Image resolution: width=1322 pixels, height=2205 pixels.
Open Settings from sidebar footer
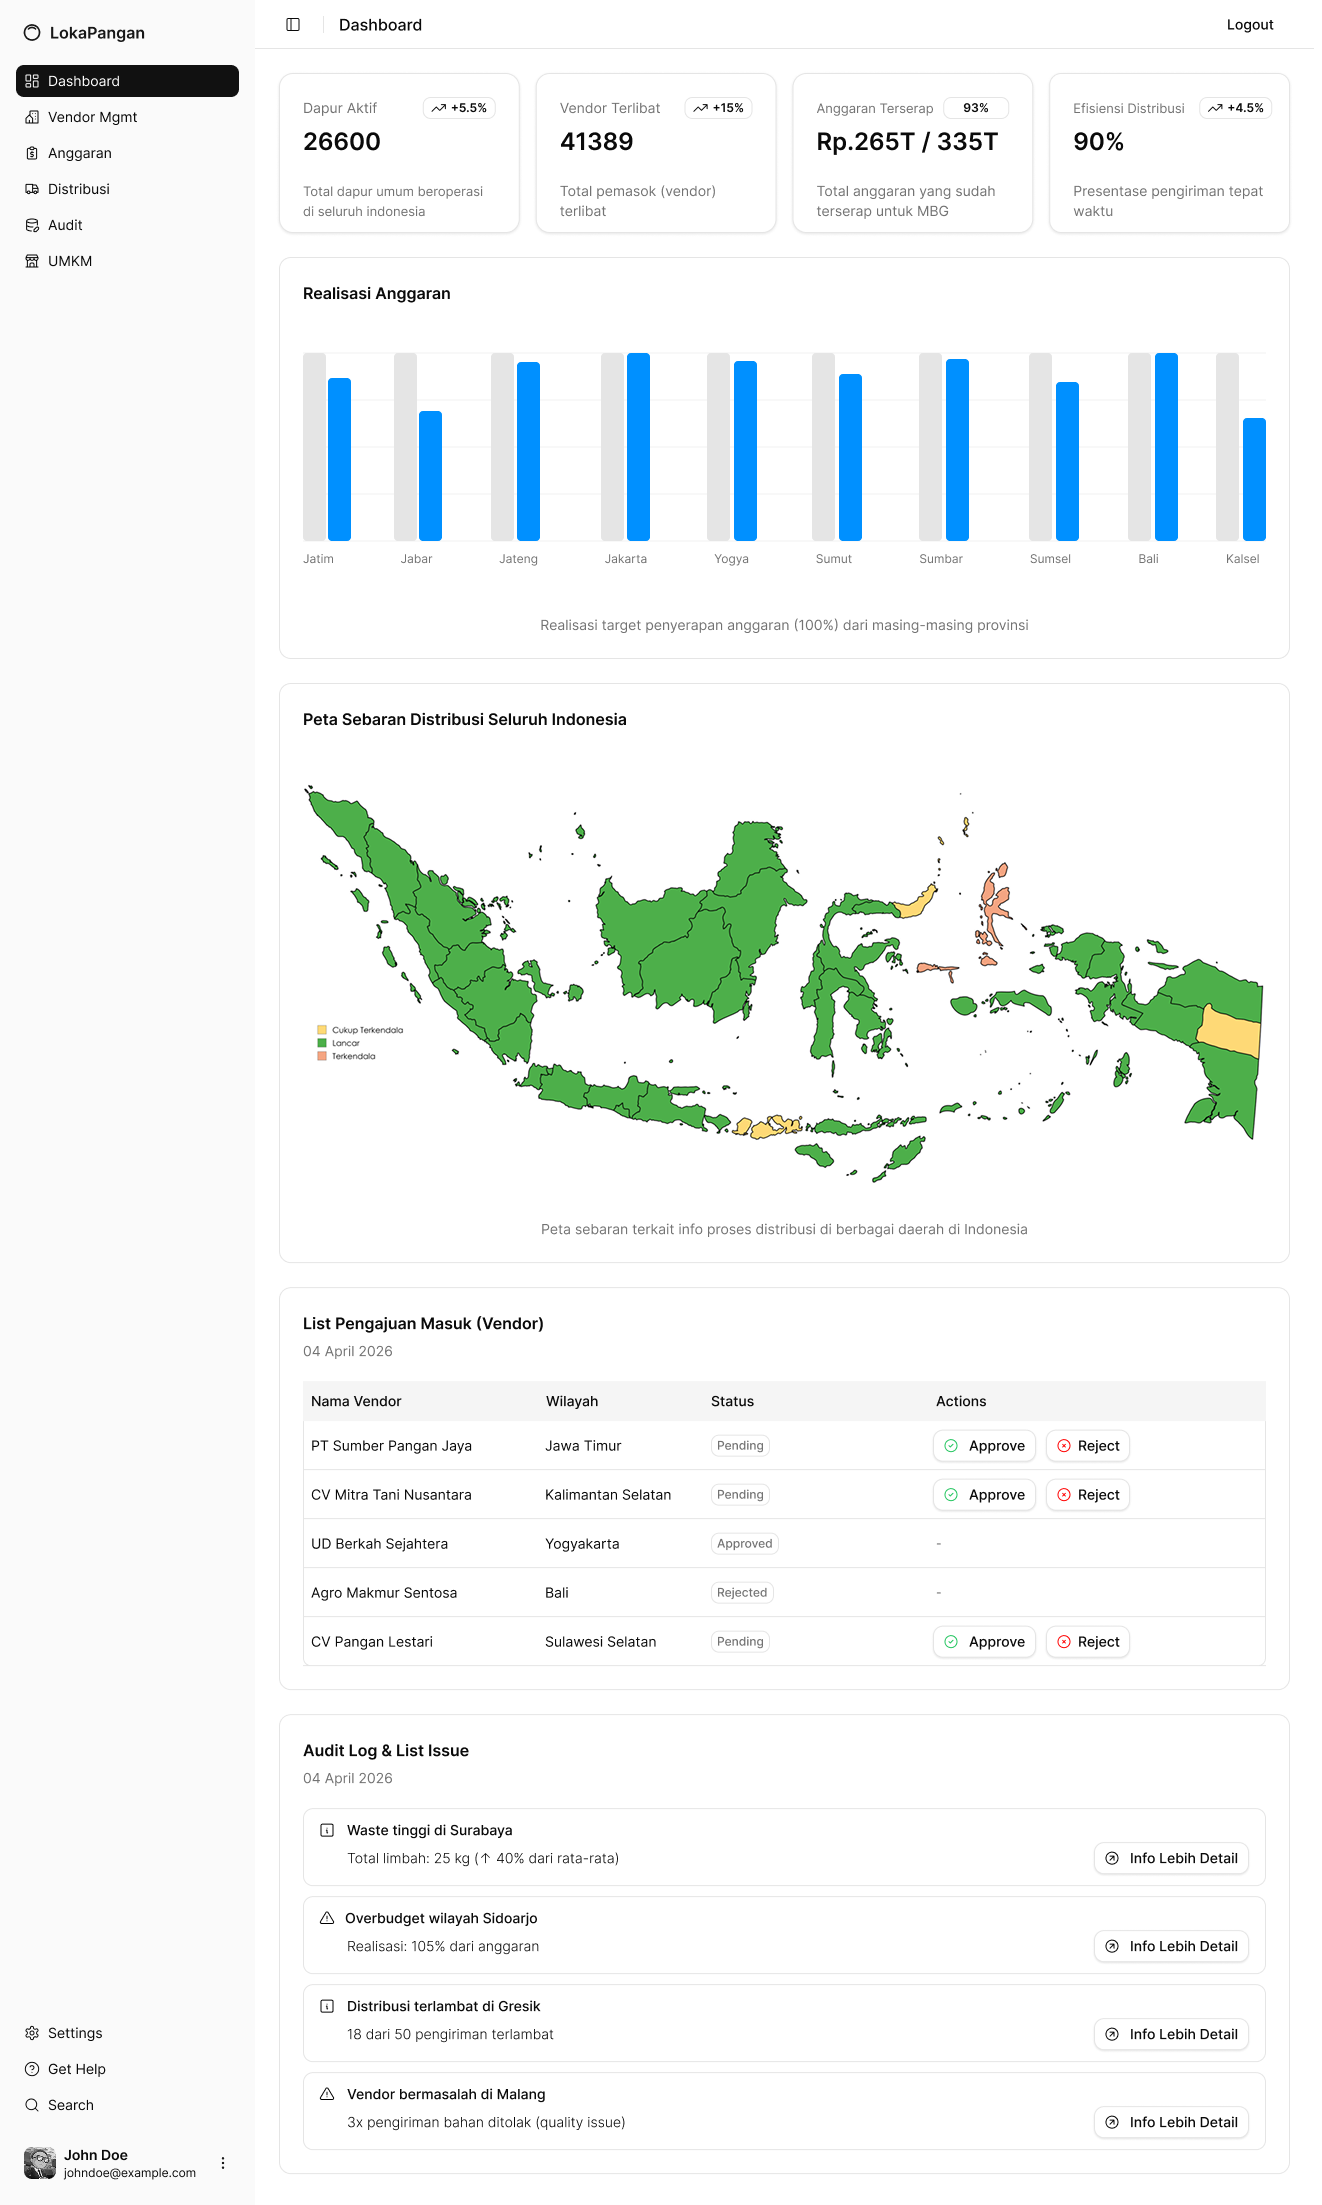127,2033
